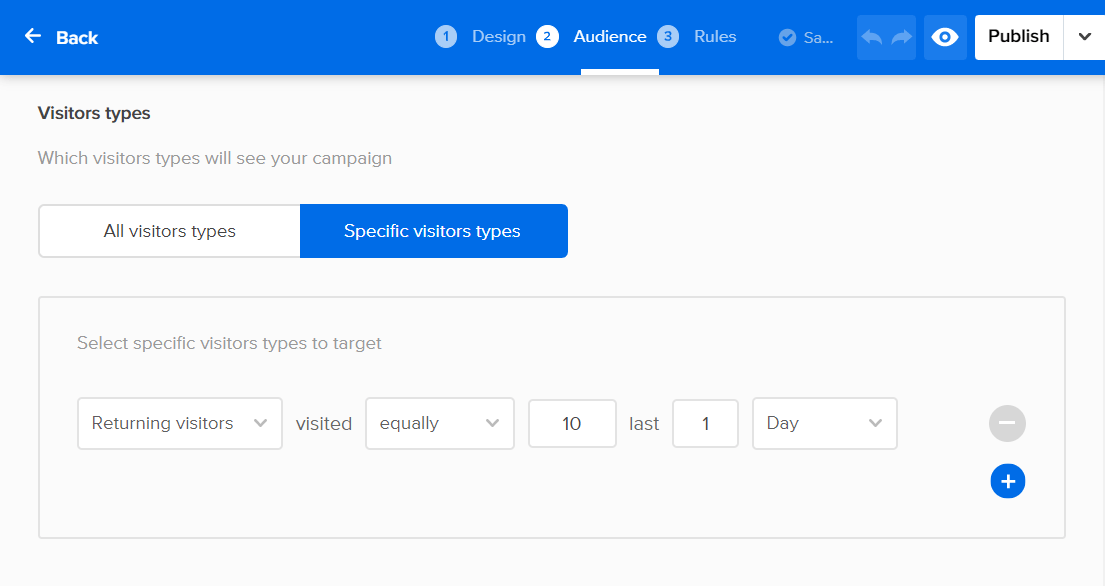Click the redo arrow icon
This screenshot has width=1105, height=586.
coord(901,37)
